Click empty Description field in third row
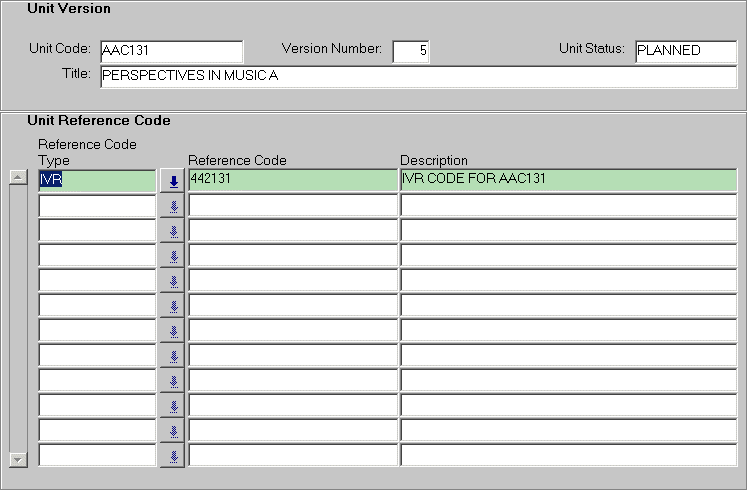 [x=568, y=231]
